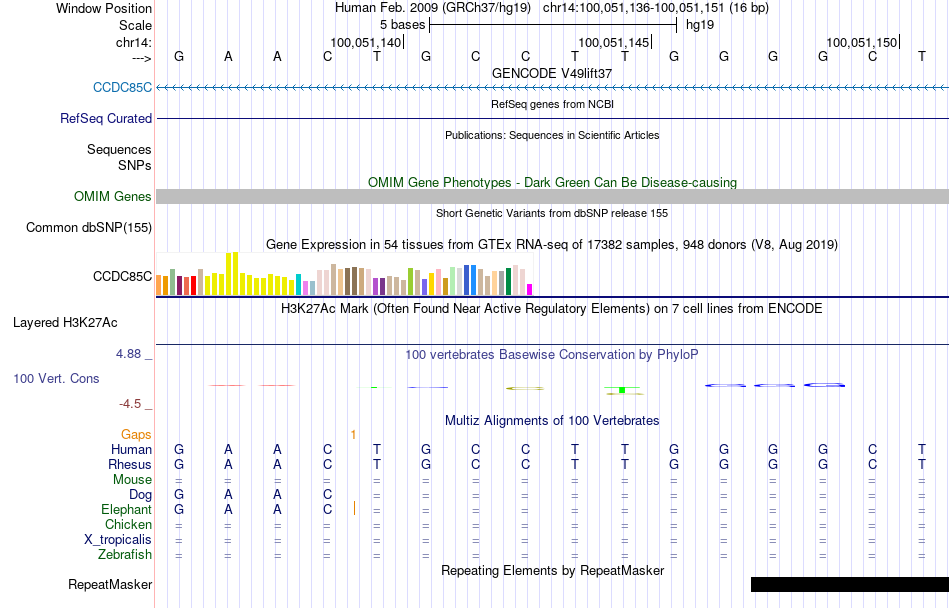Click the sequence direction arrow --> label

pyautogui.click(x=142, y=58)
